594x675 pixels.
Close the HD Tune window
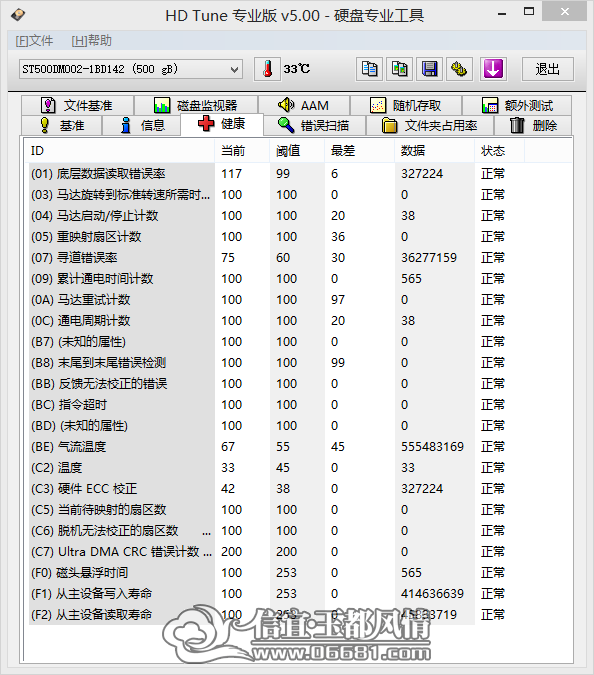tap(564, 12)
